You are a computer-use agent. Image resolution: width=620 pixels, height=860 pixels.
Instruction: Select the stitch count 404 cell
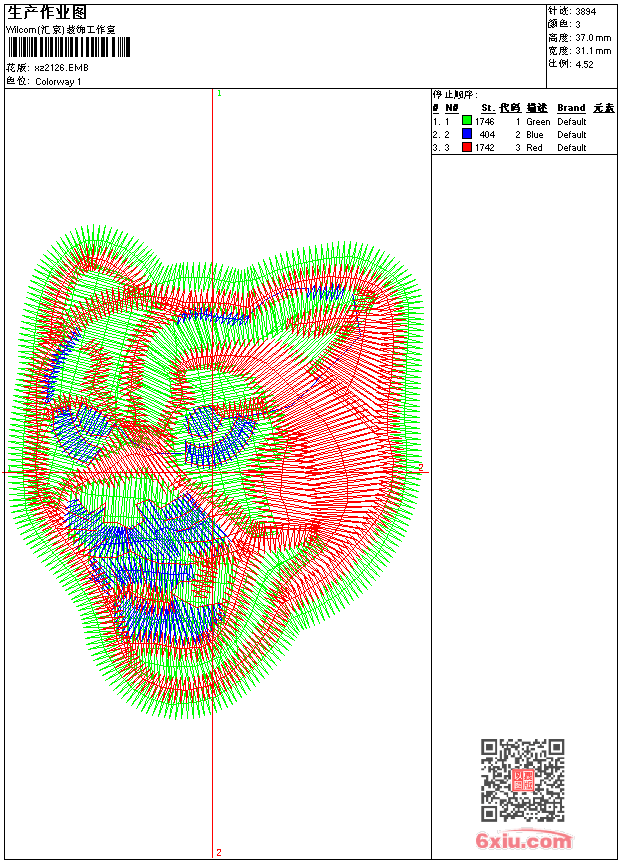click(x=487, y=134)
